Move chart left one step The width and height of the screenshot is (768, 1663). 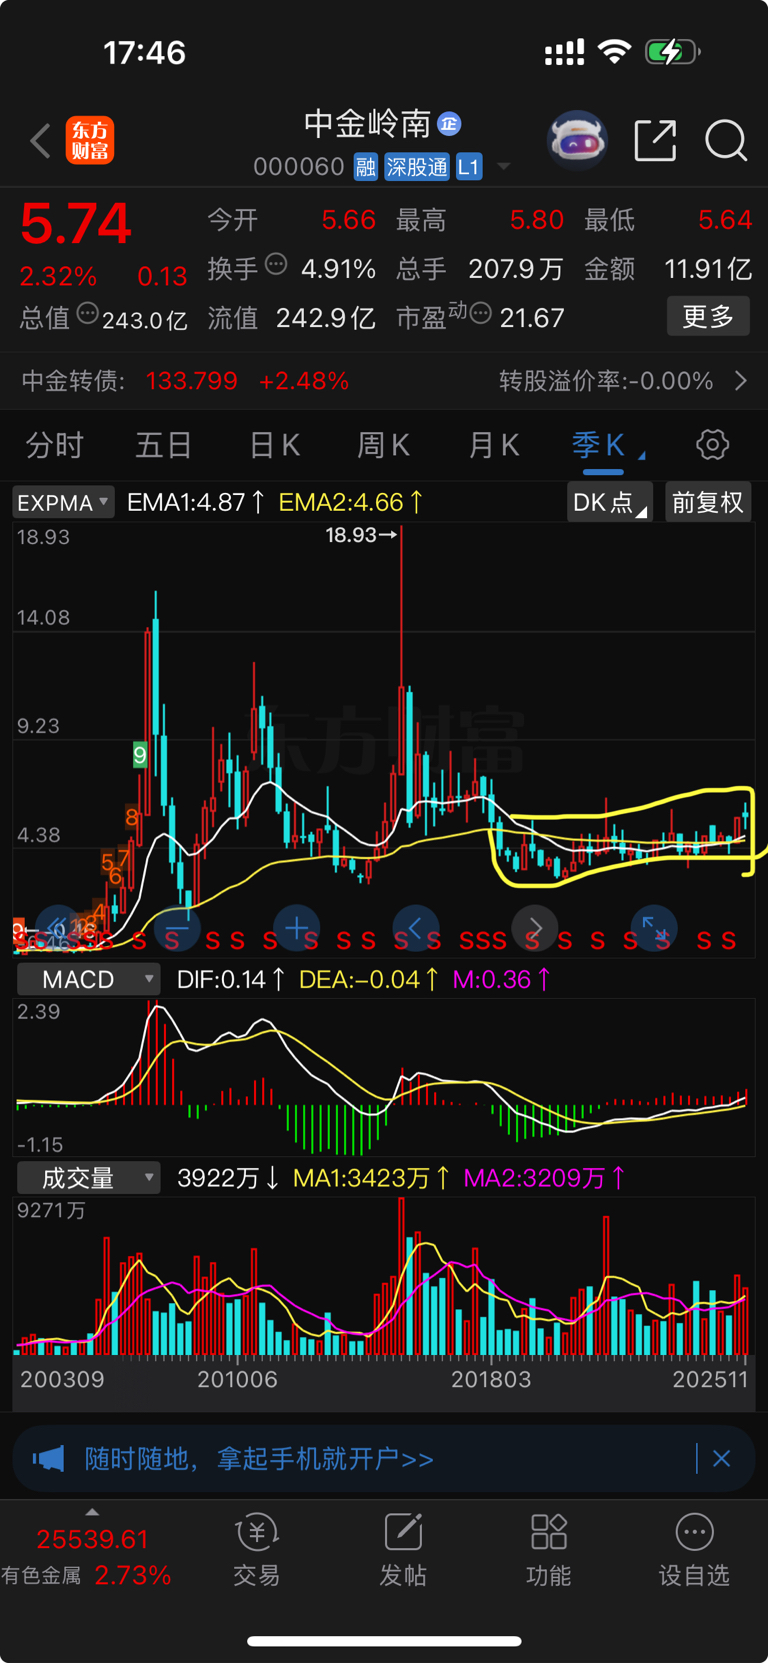point(416,927)
